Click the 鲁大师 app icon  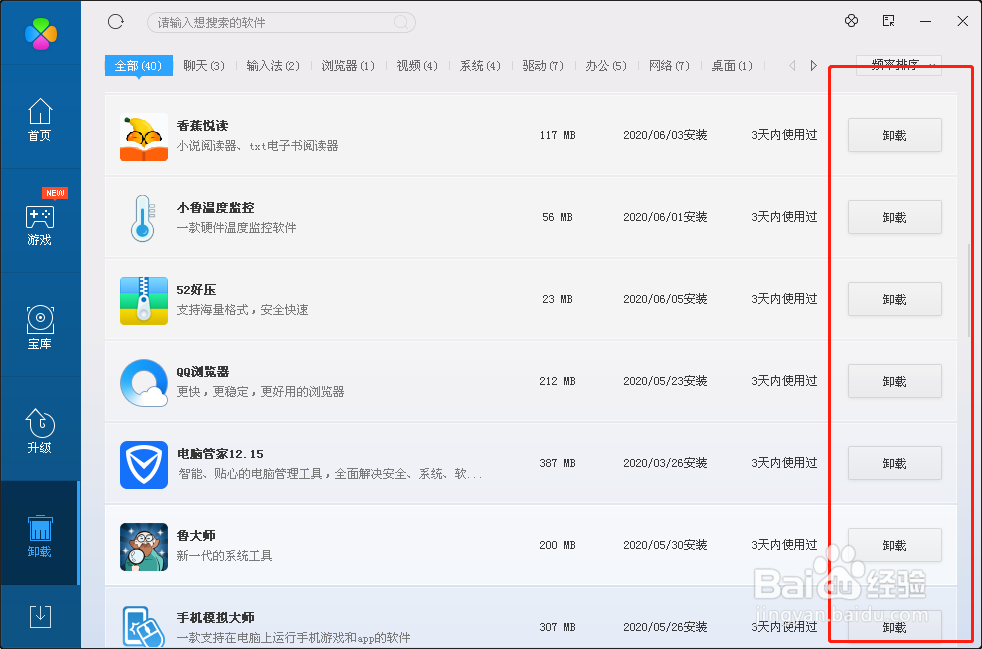coord(144,547)
